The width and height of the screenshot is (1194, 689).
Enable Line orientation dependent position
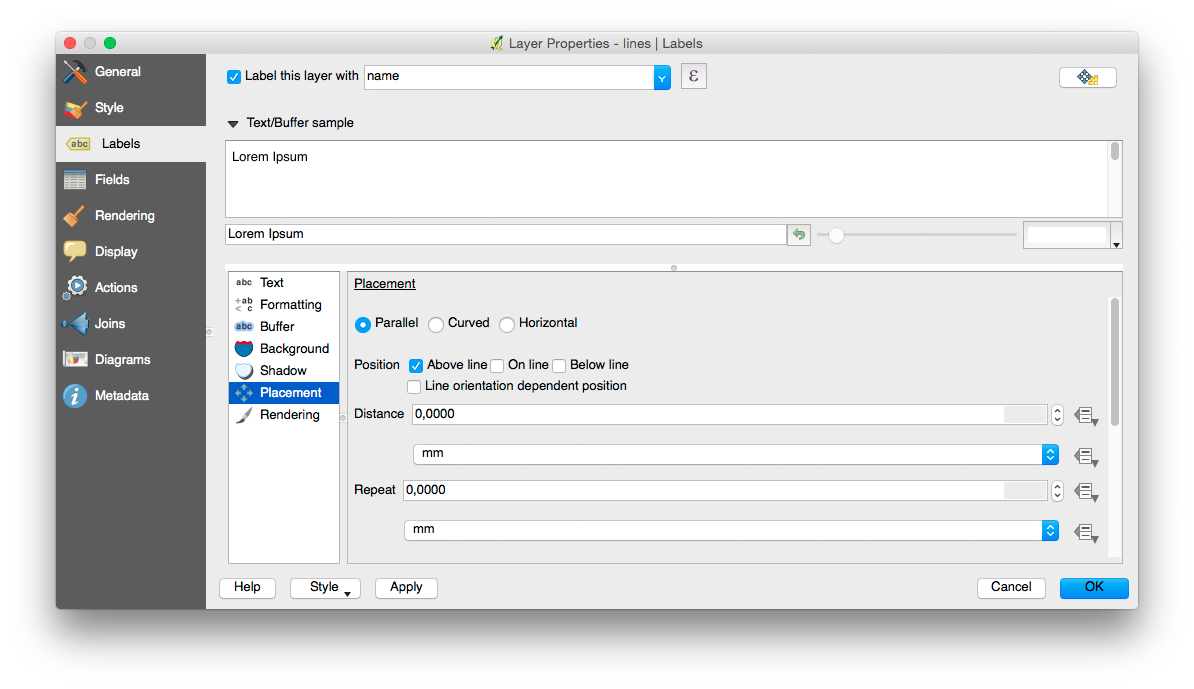point(414,387)
